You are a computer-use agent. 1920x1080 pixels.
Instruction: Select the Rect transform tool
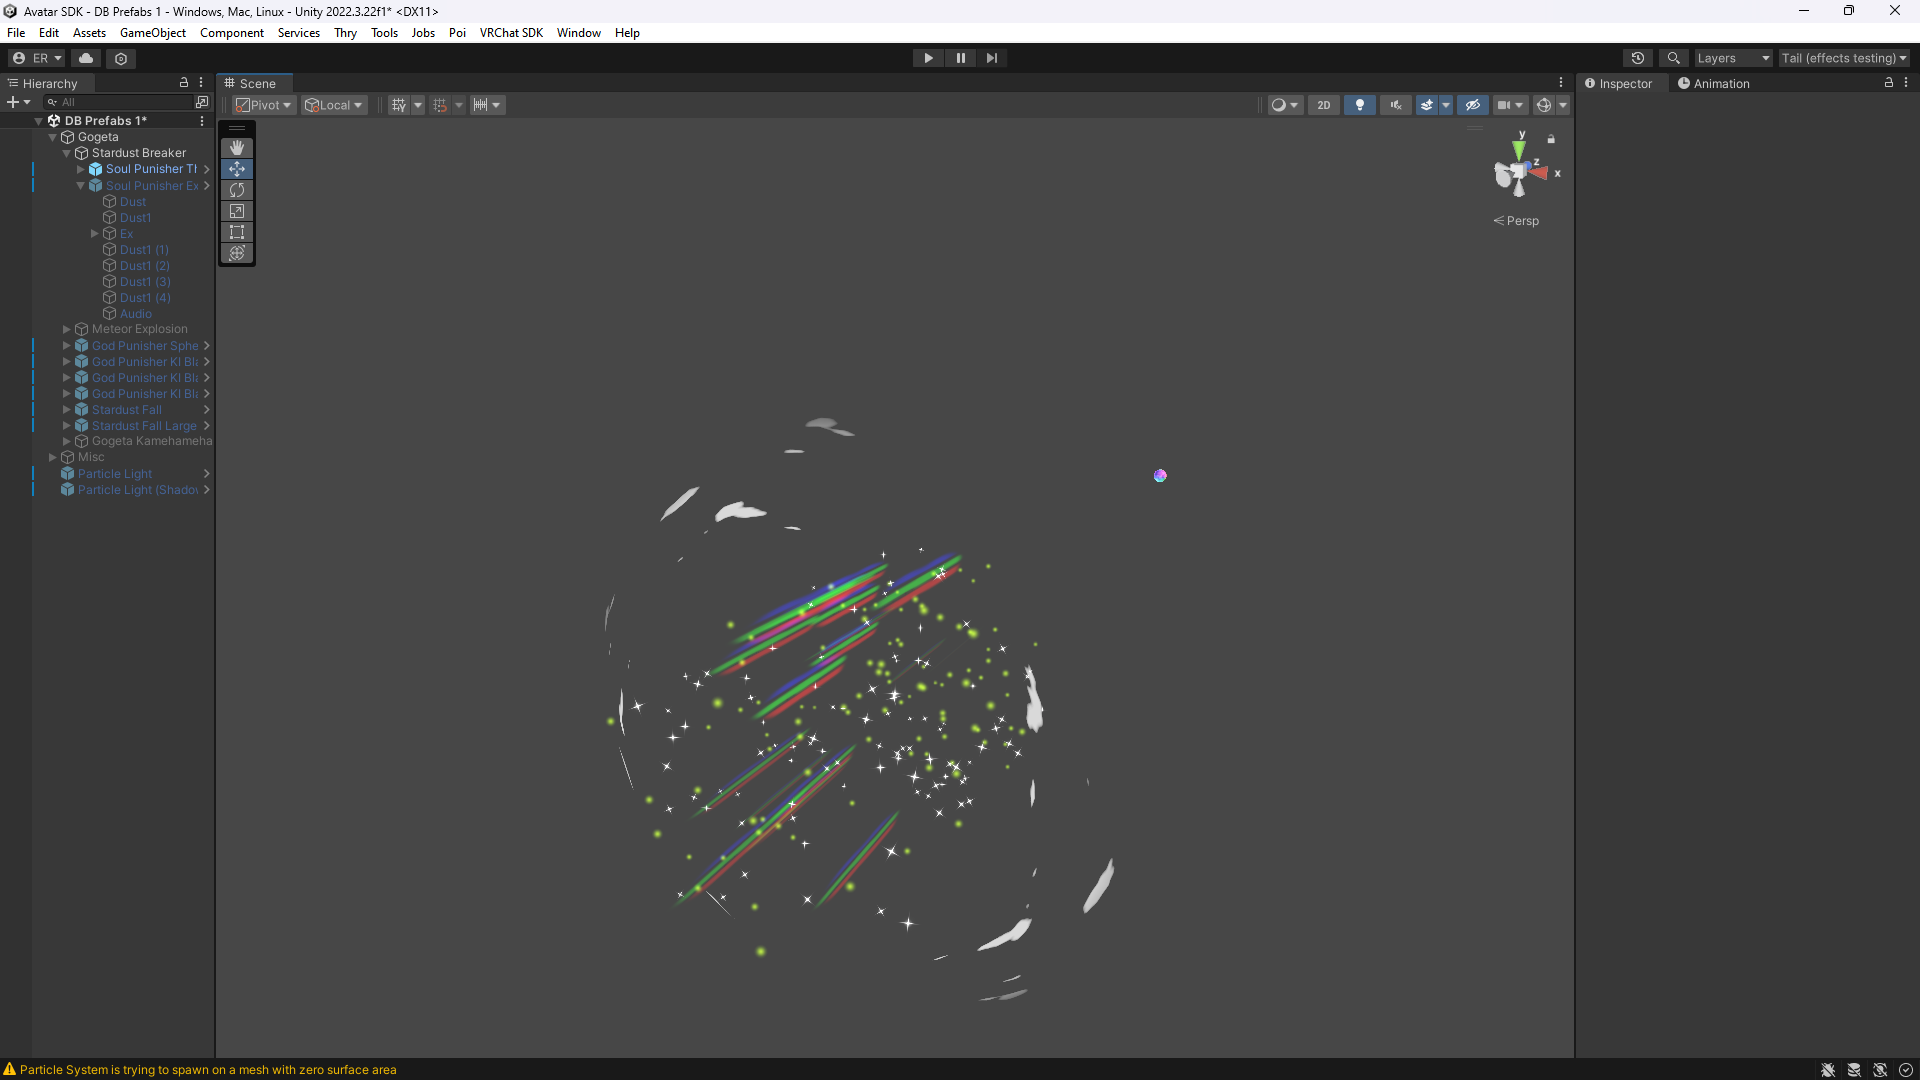click(x=237, y=232)
